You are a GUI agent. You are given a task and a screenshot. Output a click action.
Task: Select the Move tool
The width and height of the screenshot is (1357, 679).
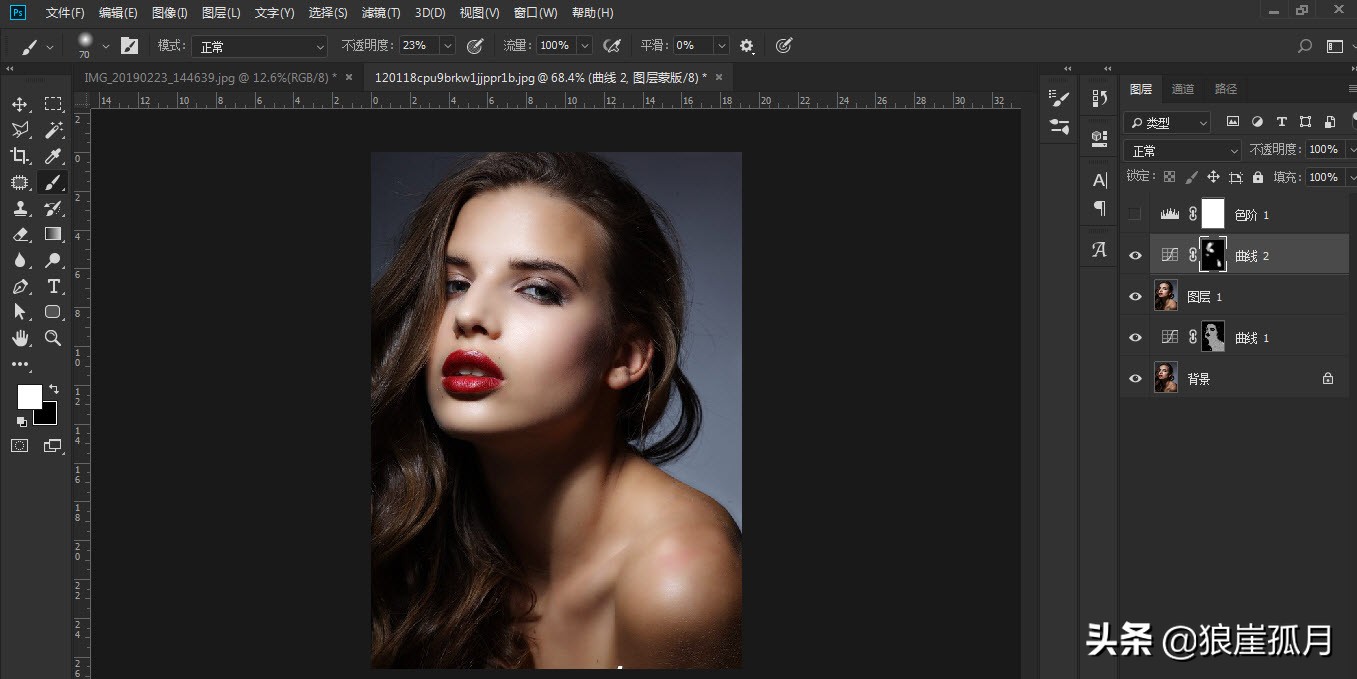(20, 104)
